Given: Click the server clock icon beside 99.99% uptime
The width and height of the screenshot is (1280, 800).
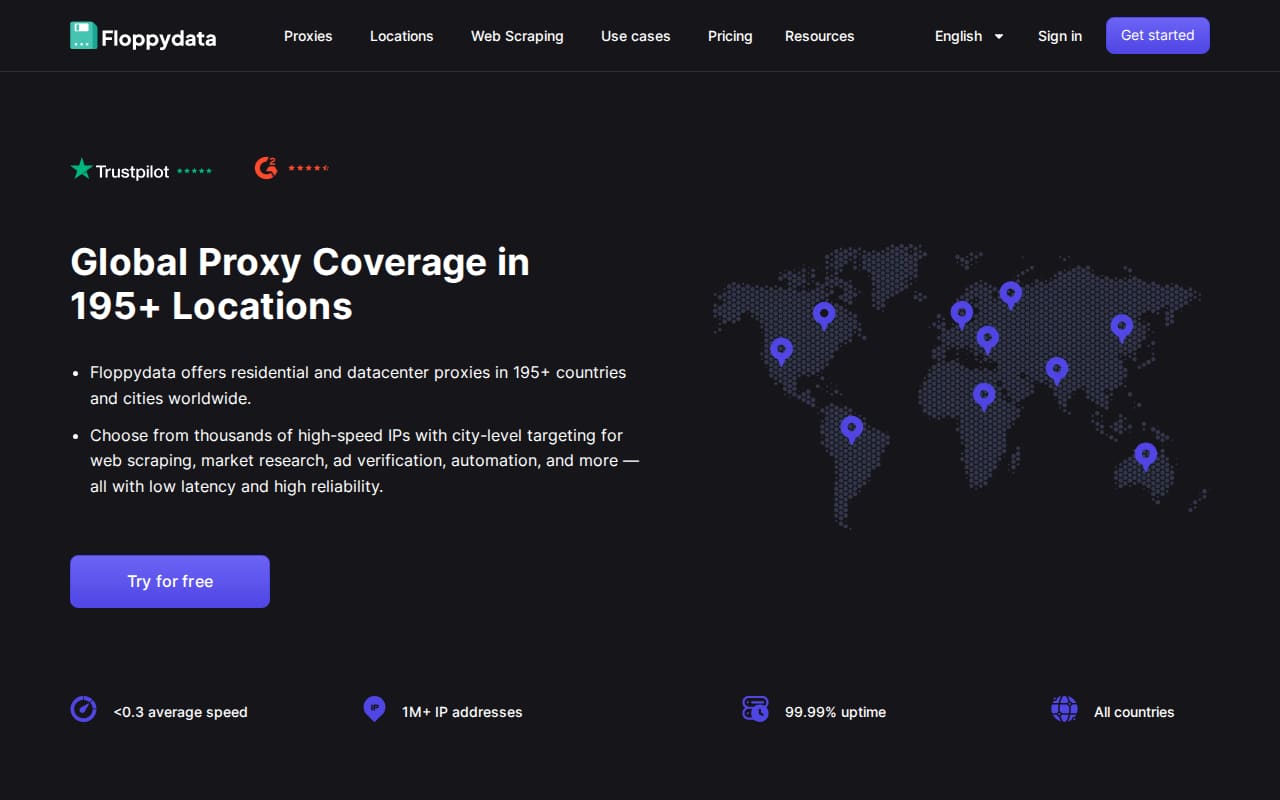Looking at the screenshot, I should [755, 709].
